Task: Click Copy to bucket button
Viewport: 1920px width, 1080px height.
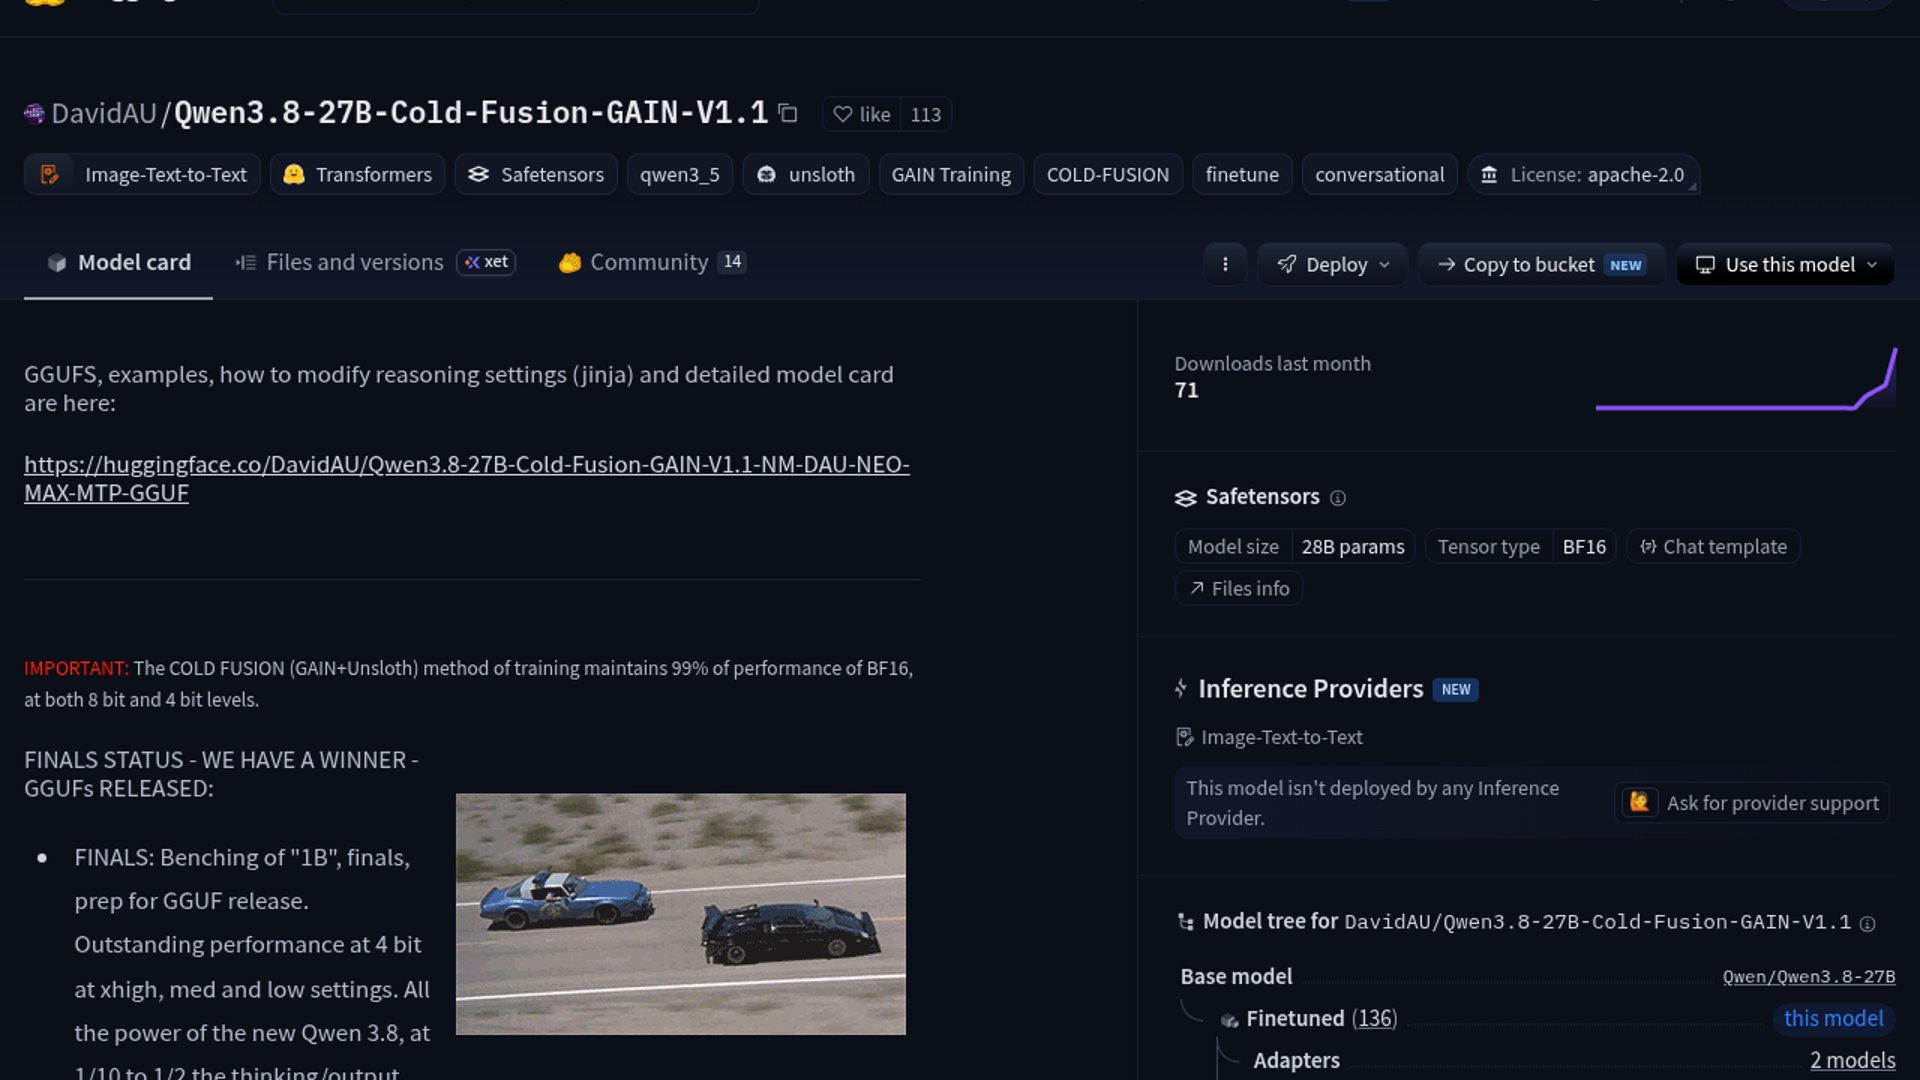Action: pos(1541,264)
